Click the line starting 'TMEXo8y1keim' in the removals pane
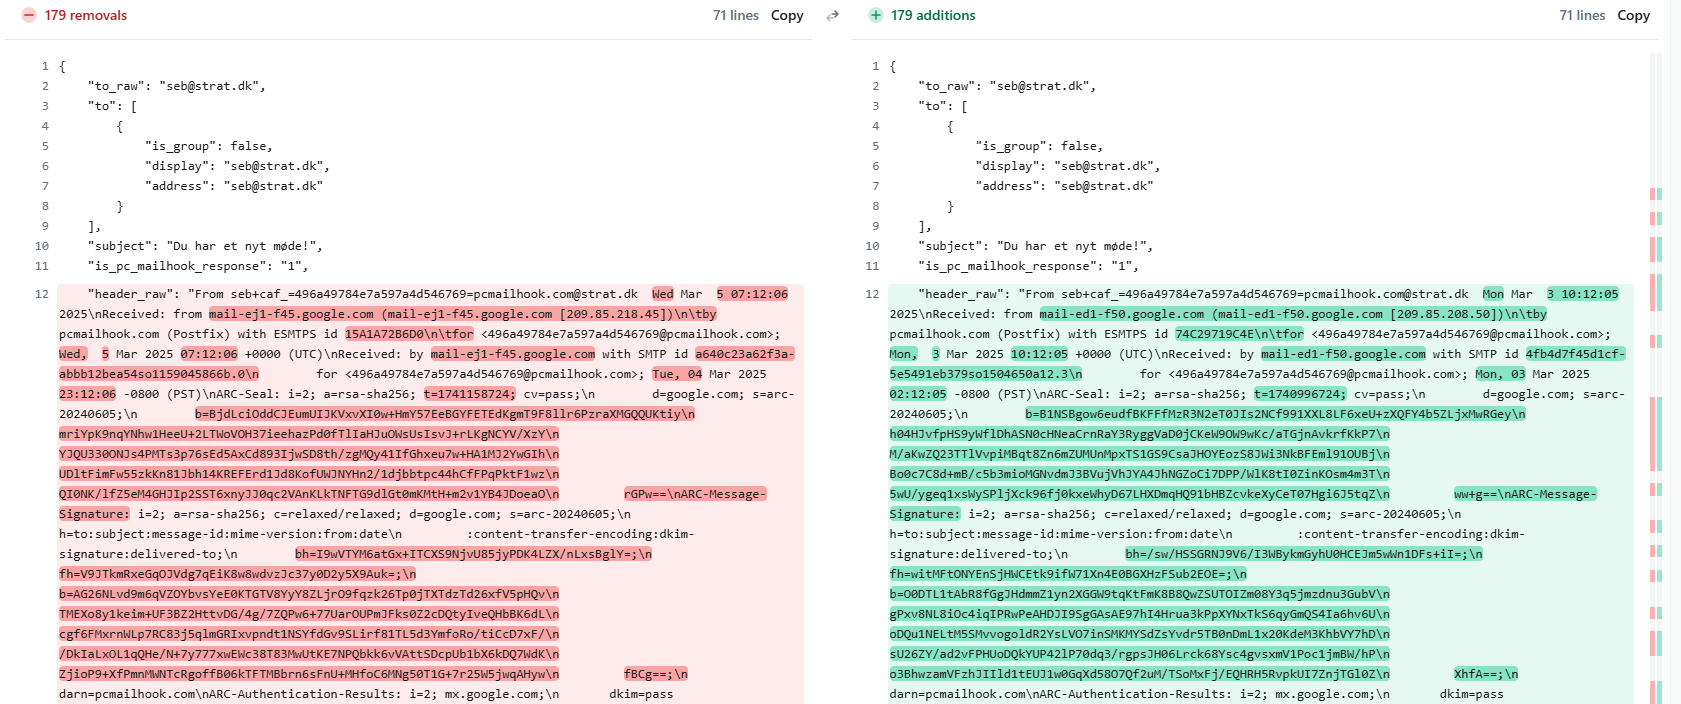This screenshot has width=1681, height=704. tap(309, 614)
